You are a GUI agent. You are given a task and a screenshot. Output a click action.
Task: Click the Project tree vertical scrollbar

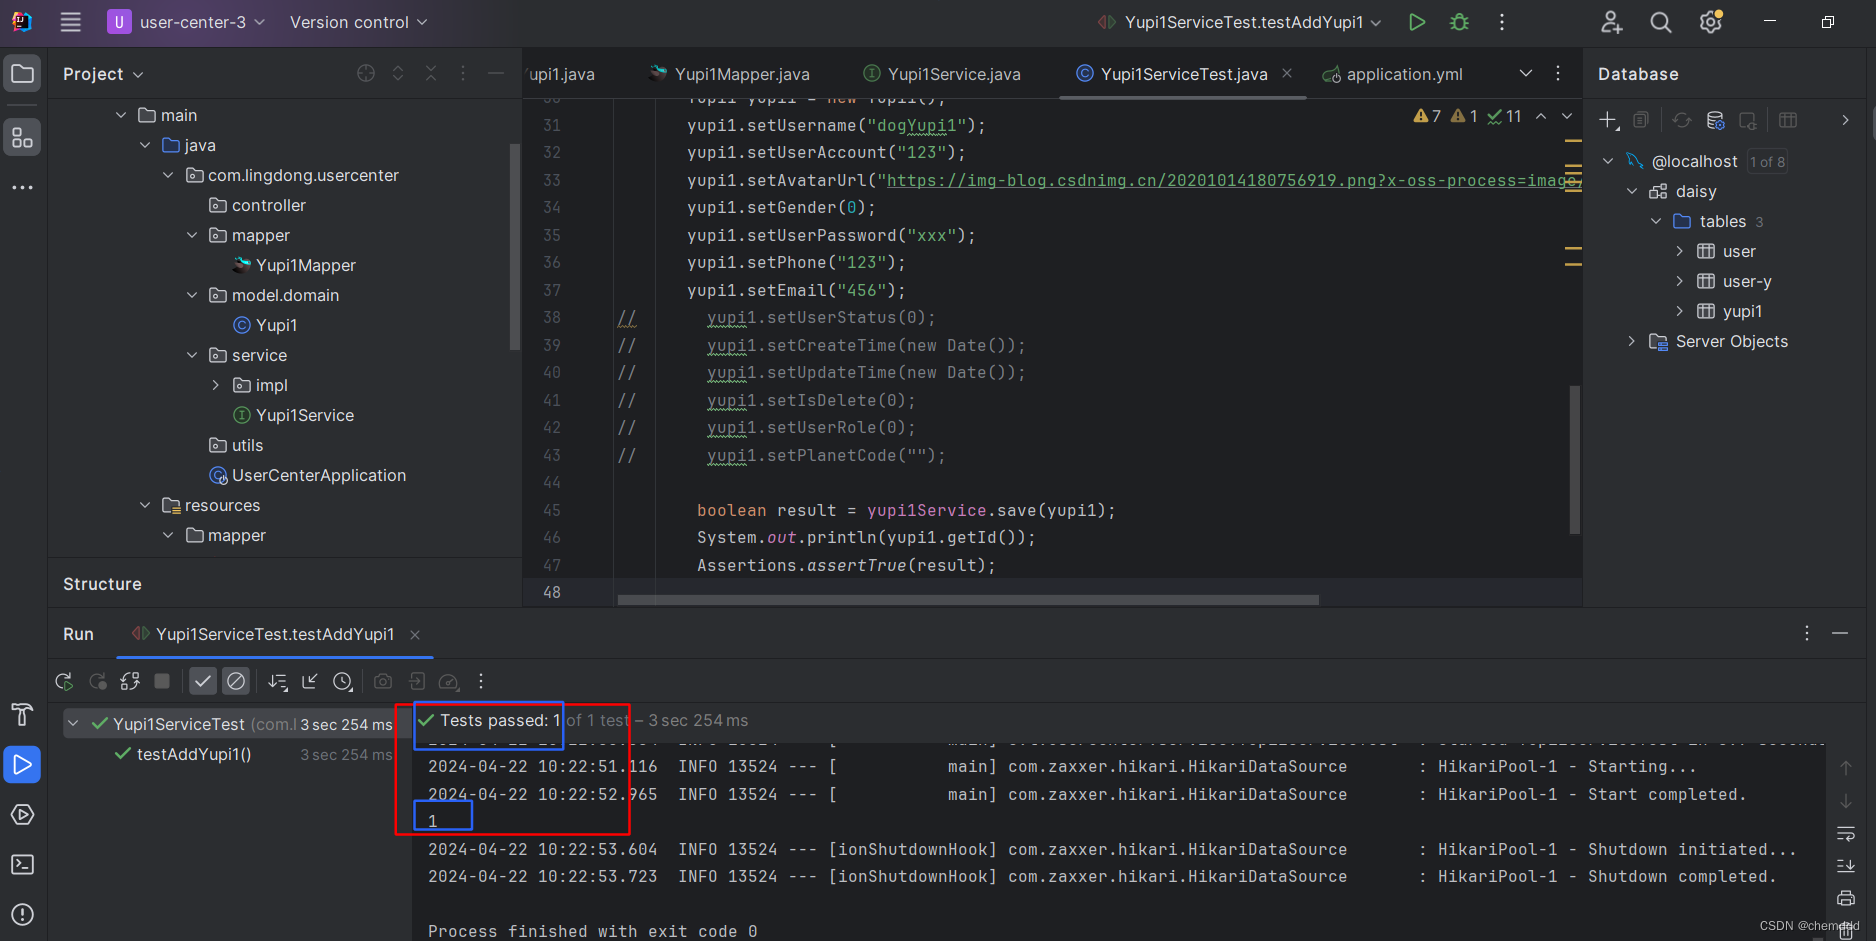514,247
